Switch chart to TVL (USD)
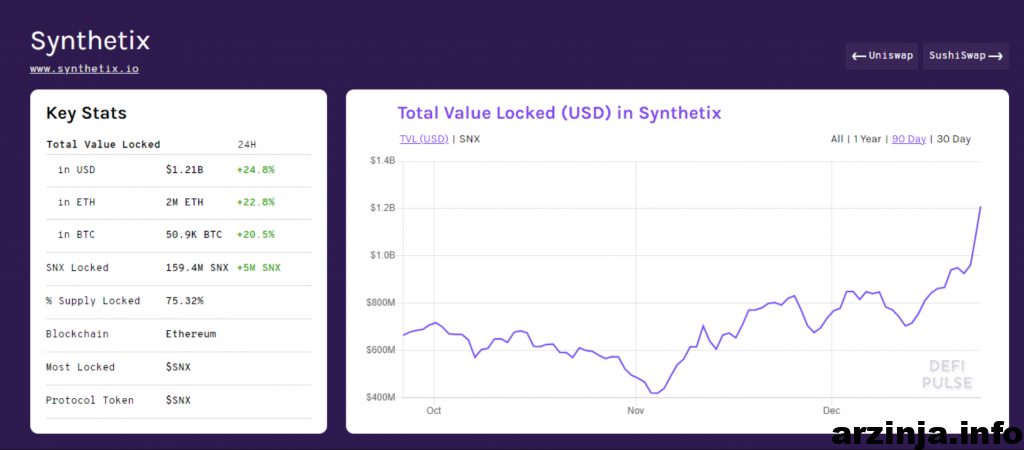The height and width of the screenshot is (450, 1024). click(424, 139)
